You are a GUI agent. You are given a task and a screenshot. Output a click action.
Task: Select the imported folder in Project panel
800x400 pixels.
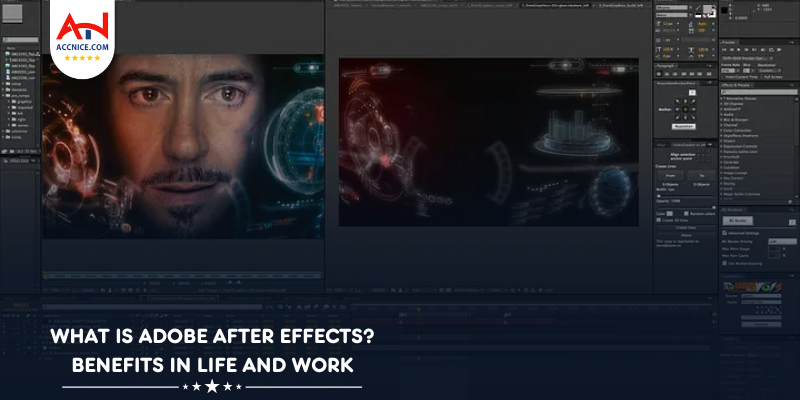[20, 108]
